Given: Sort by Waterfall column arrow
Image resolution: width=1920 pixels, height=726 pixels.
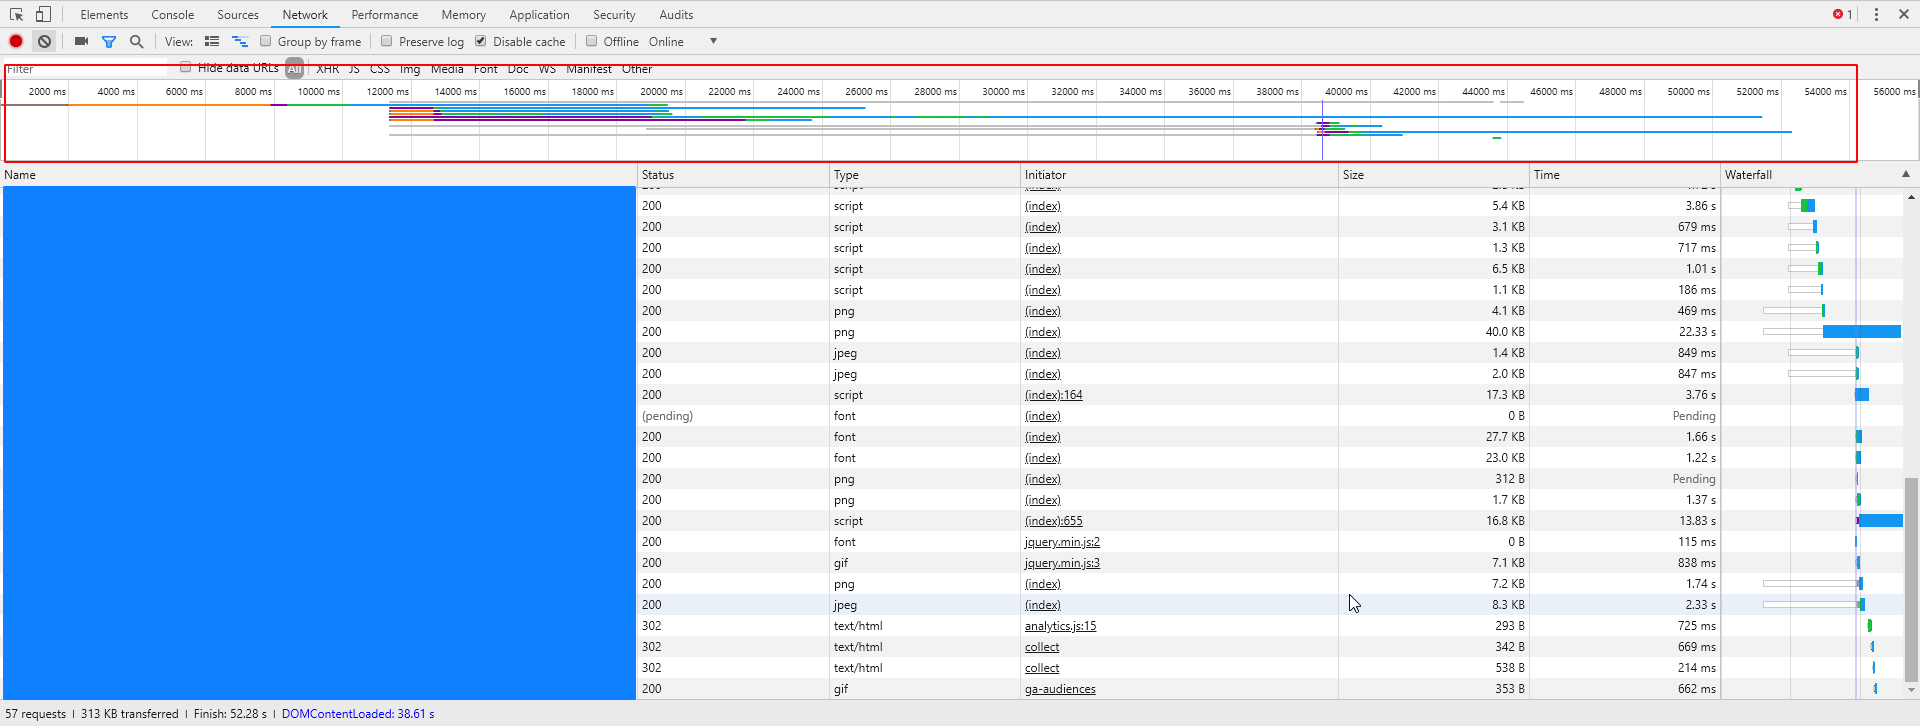Looking at the screenshot, I should pyautogui.click(x=1906, y=174).
